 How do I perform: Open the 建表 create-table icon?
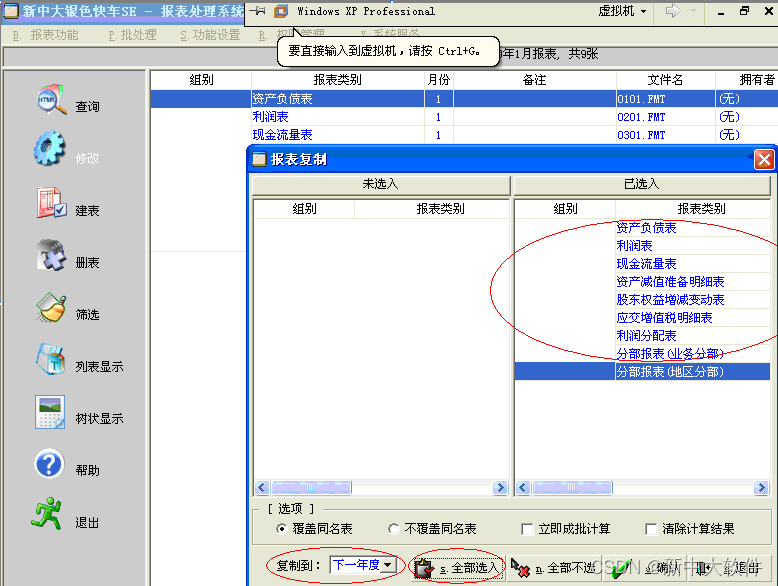coord(51,203)
